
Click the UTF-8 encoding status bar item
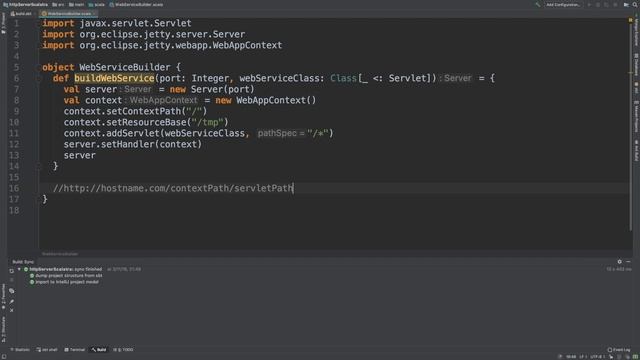click(597, 357)
